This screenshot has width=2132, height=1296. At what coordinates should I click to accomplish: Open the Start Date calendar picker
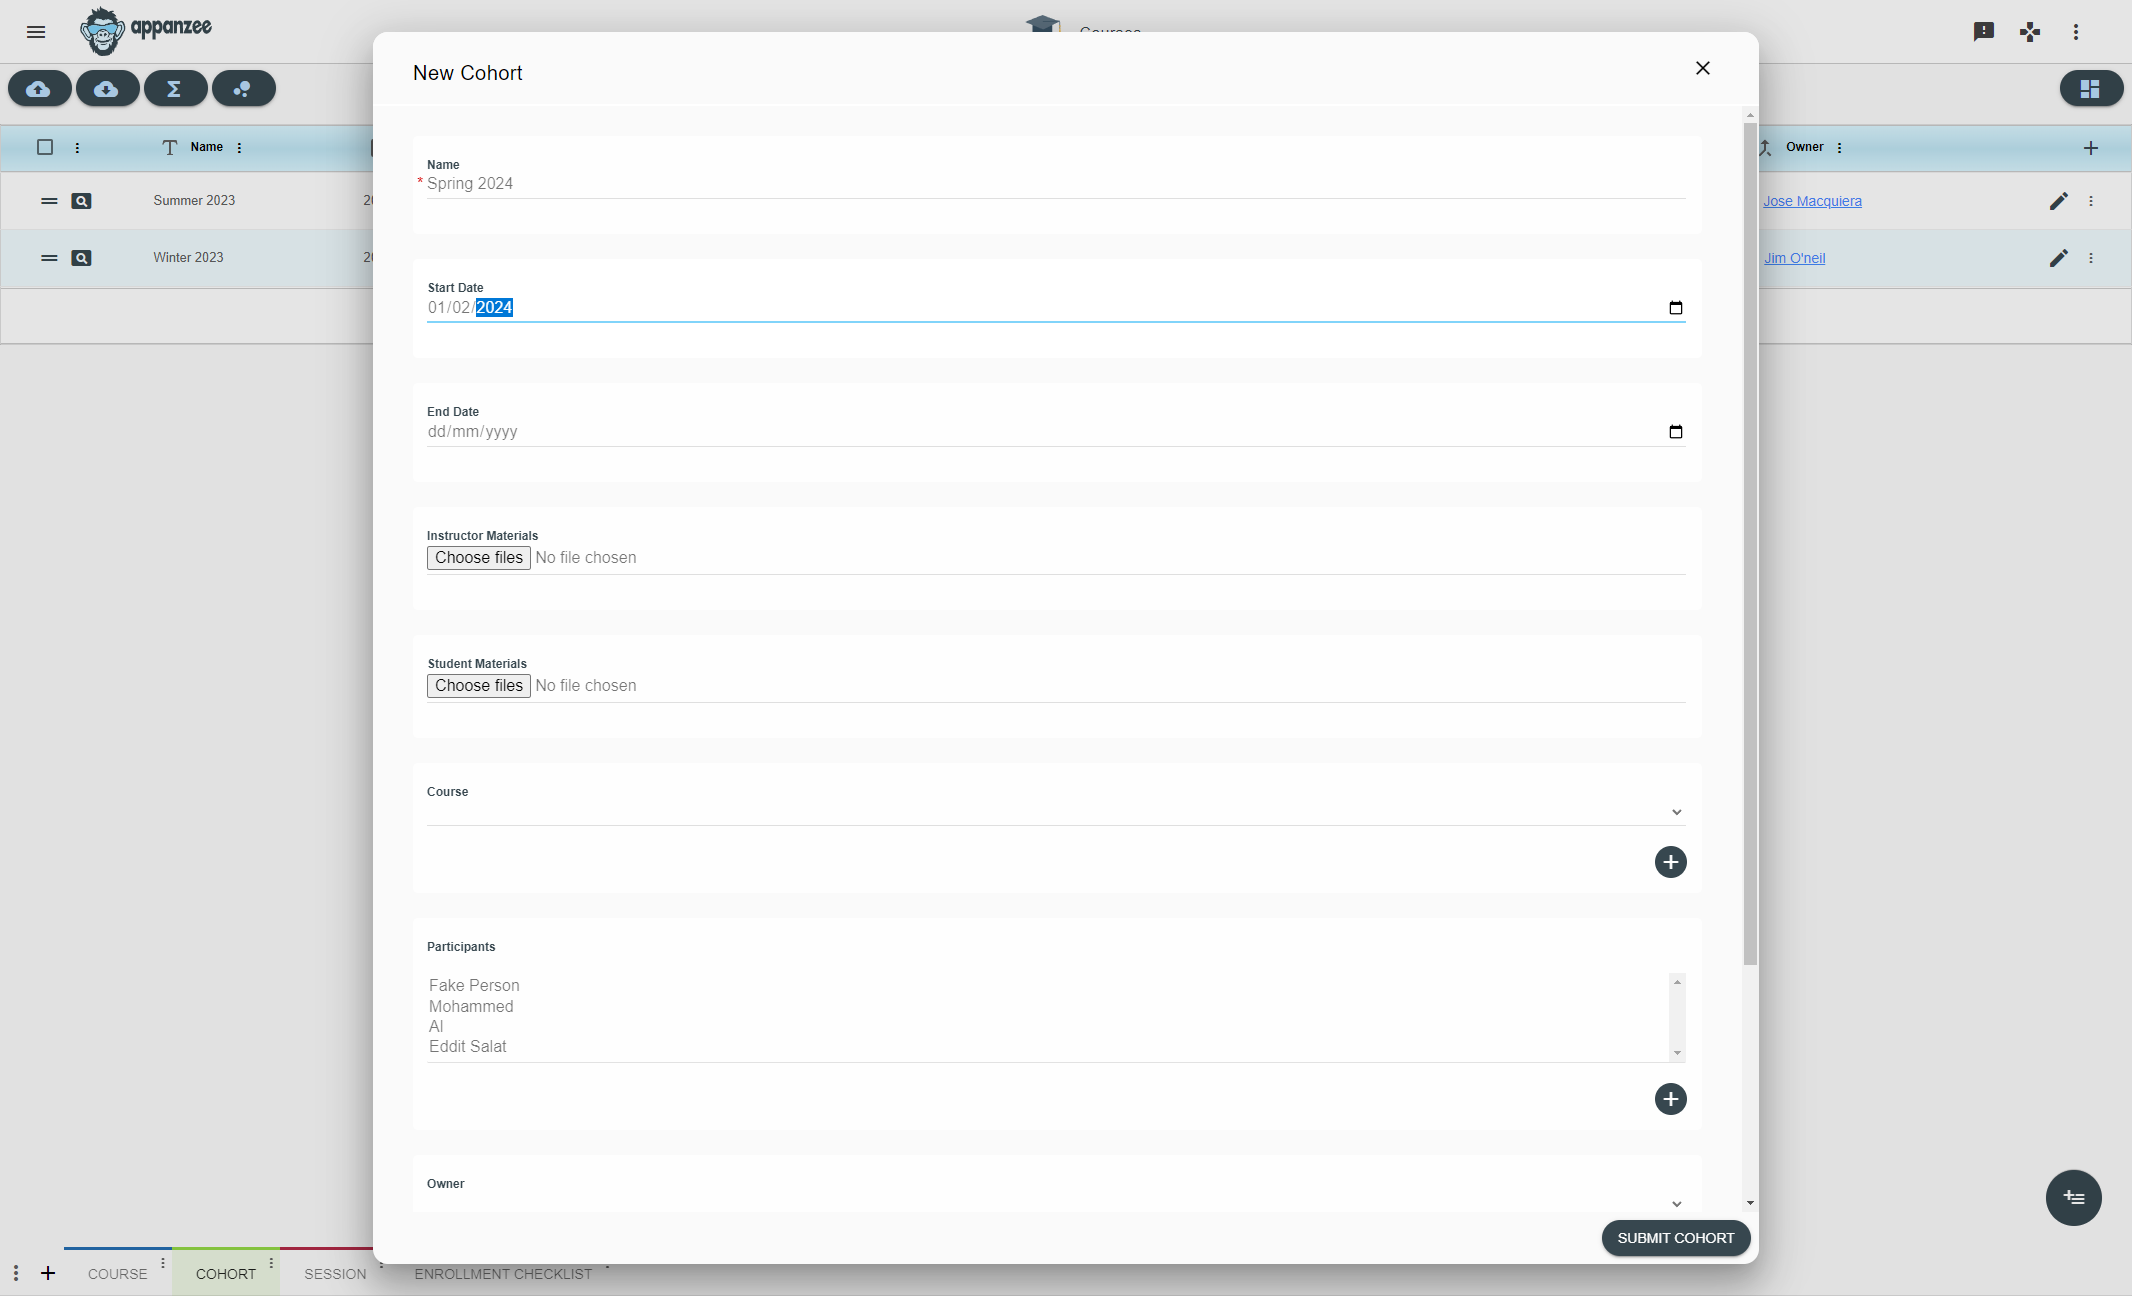coord(1676,308)
